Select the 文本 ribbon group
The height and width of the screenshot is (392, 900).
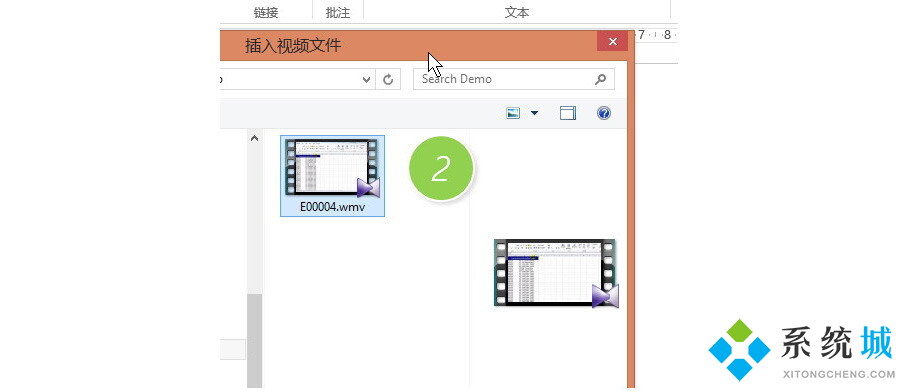[517, 13]
